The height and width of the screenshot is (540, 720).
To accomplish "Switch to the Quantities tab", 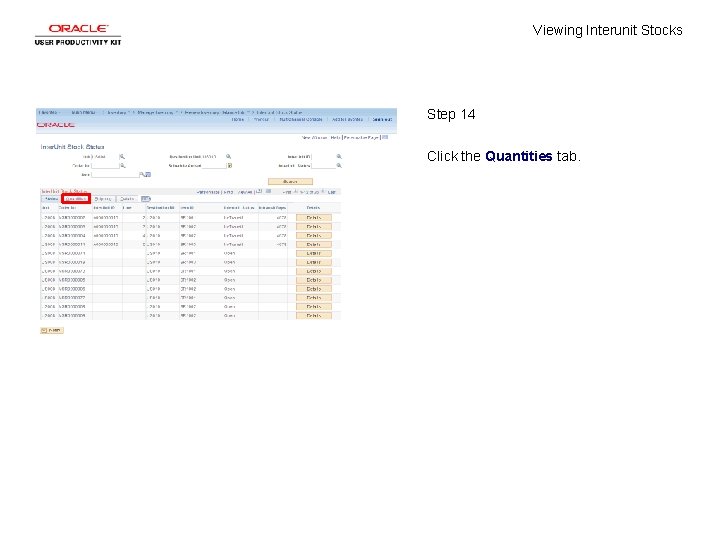I will (x=76, y=199).
